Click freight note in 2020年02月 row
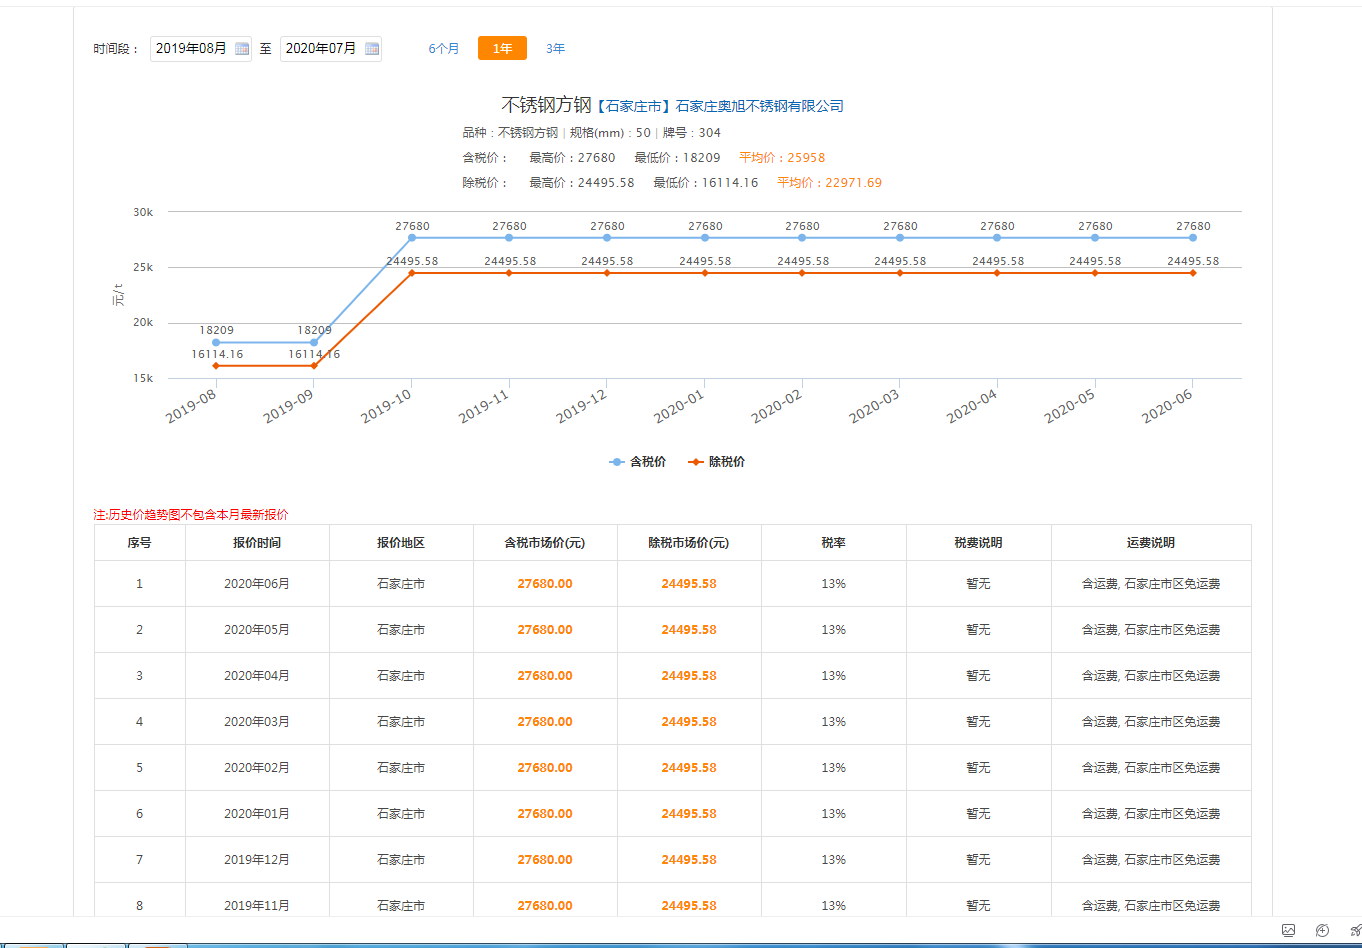The width and height of the screenshot is (1362, 948). [1151, 768]
